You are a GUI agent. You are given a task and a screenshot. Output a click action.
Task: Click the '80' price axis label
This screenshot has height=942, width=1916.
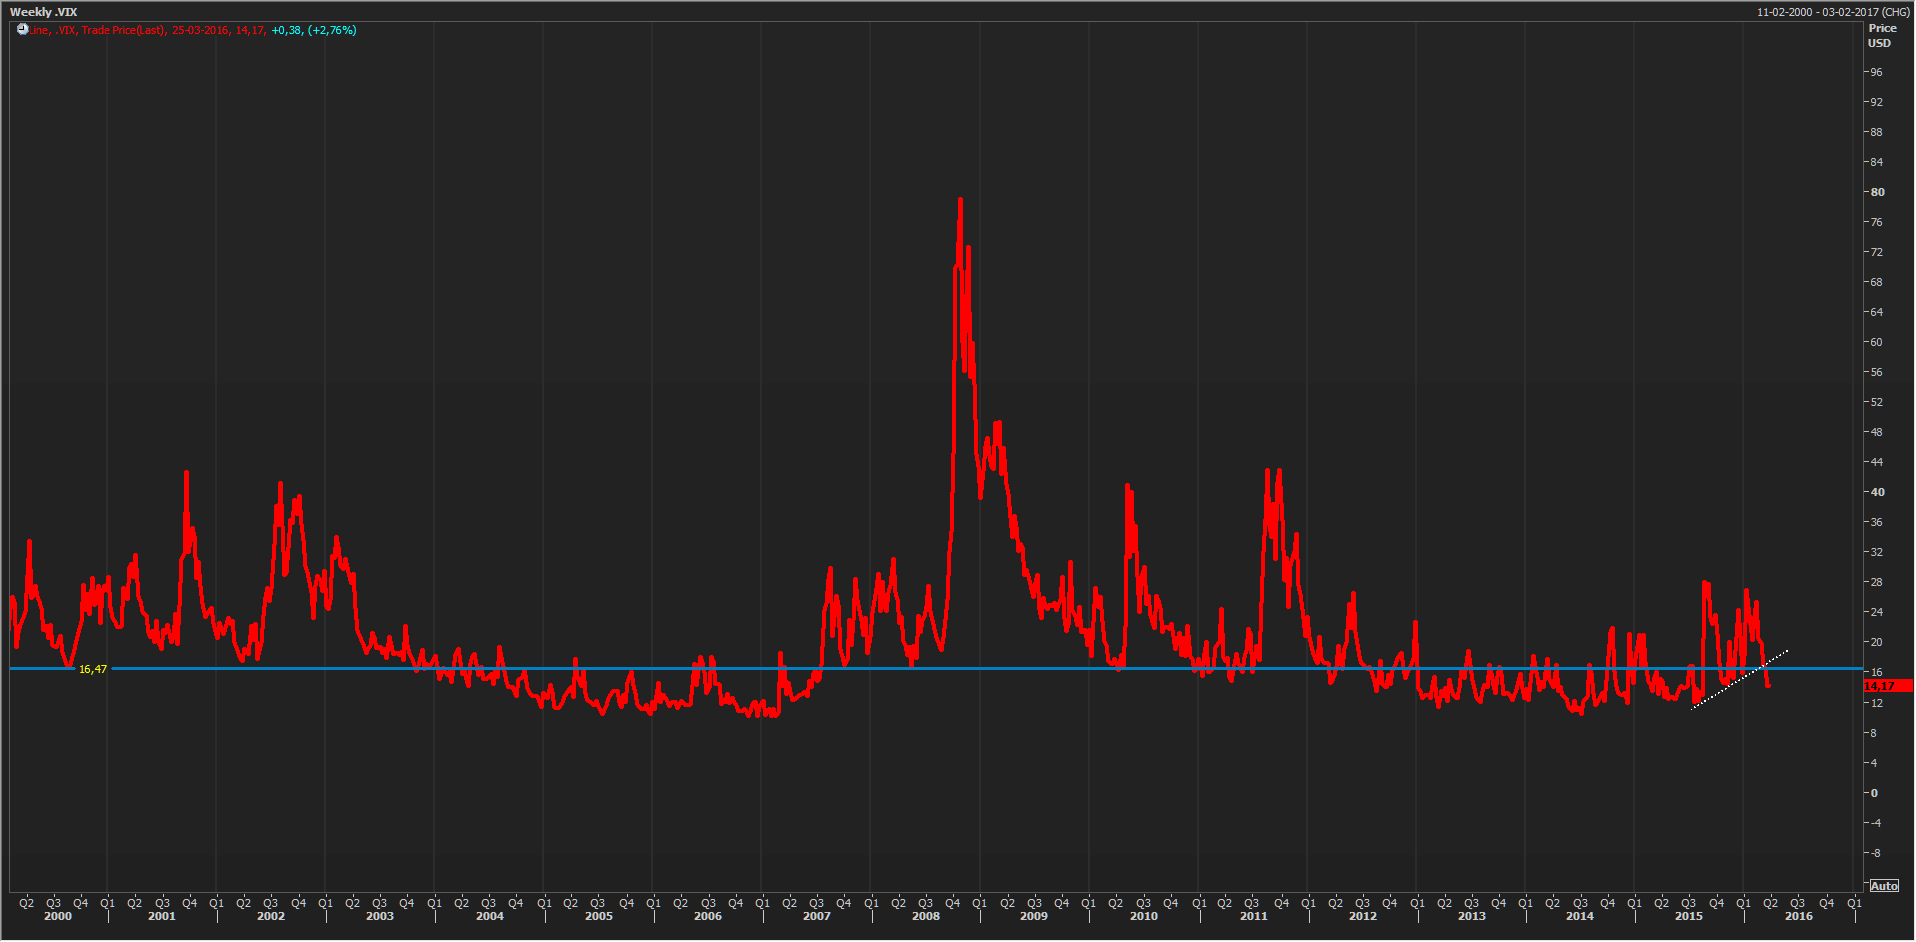pyautogui.click(x=1878, y=192)
